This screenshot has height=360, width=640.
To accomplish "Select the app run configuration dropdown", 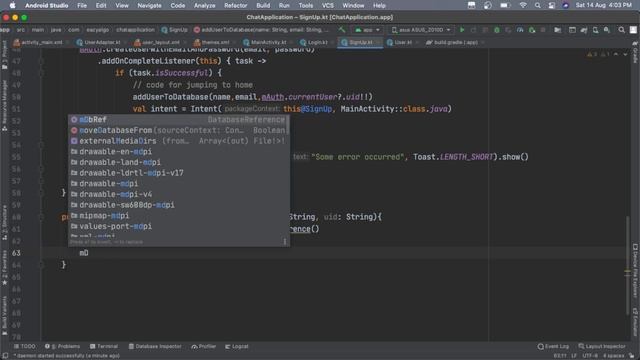I will tap(367, 30).
